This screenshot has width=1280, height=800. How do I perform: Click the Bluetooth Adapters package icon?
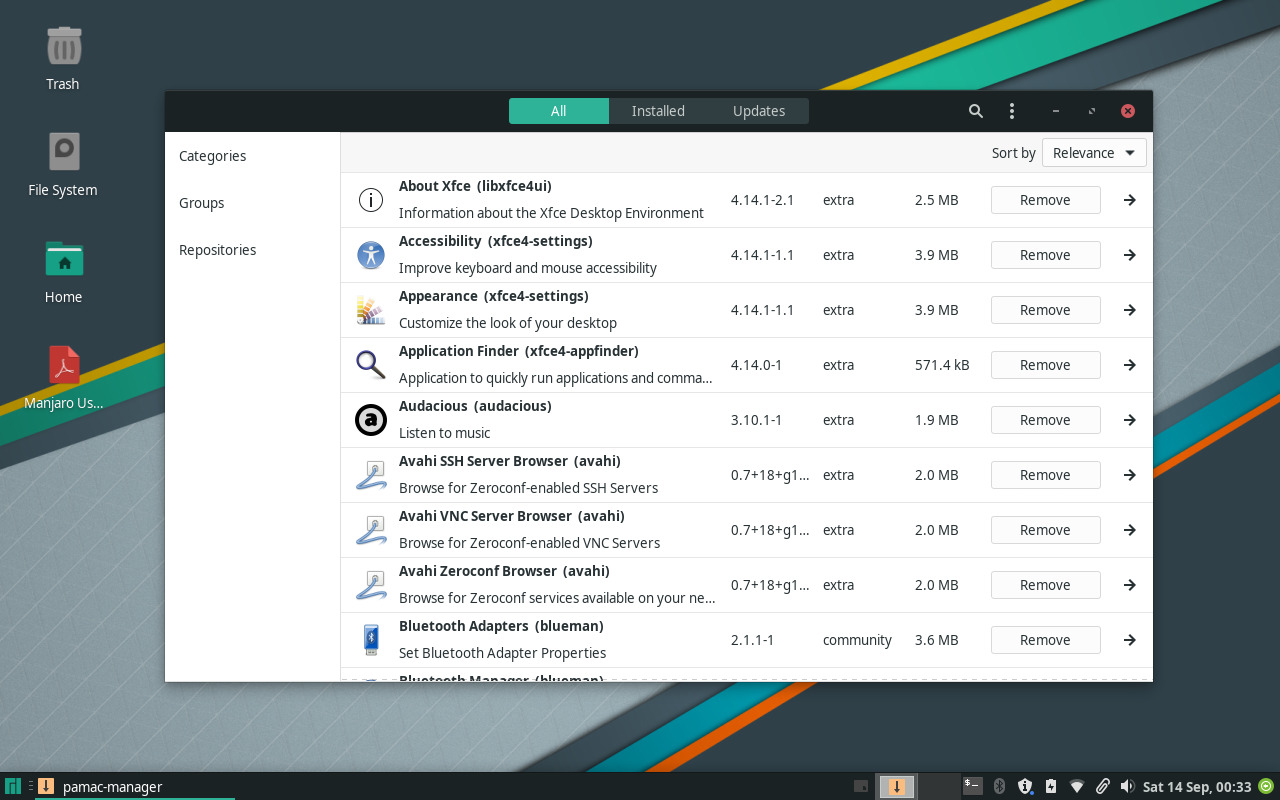371,639
